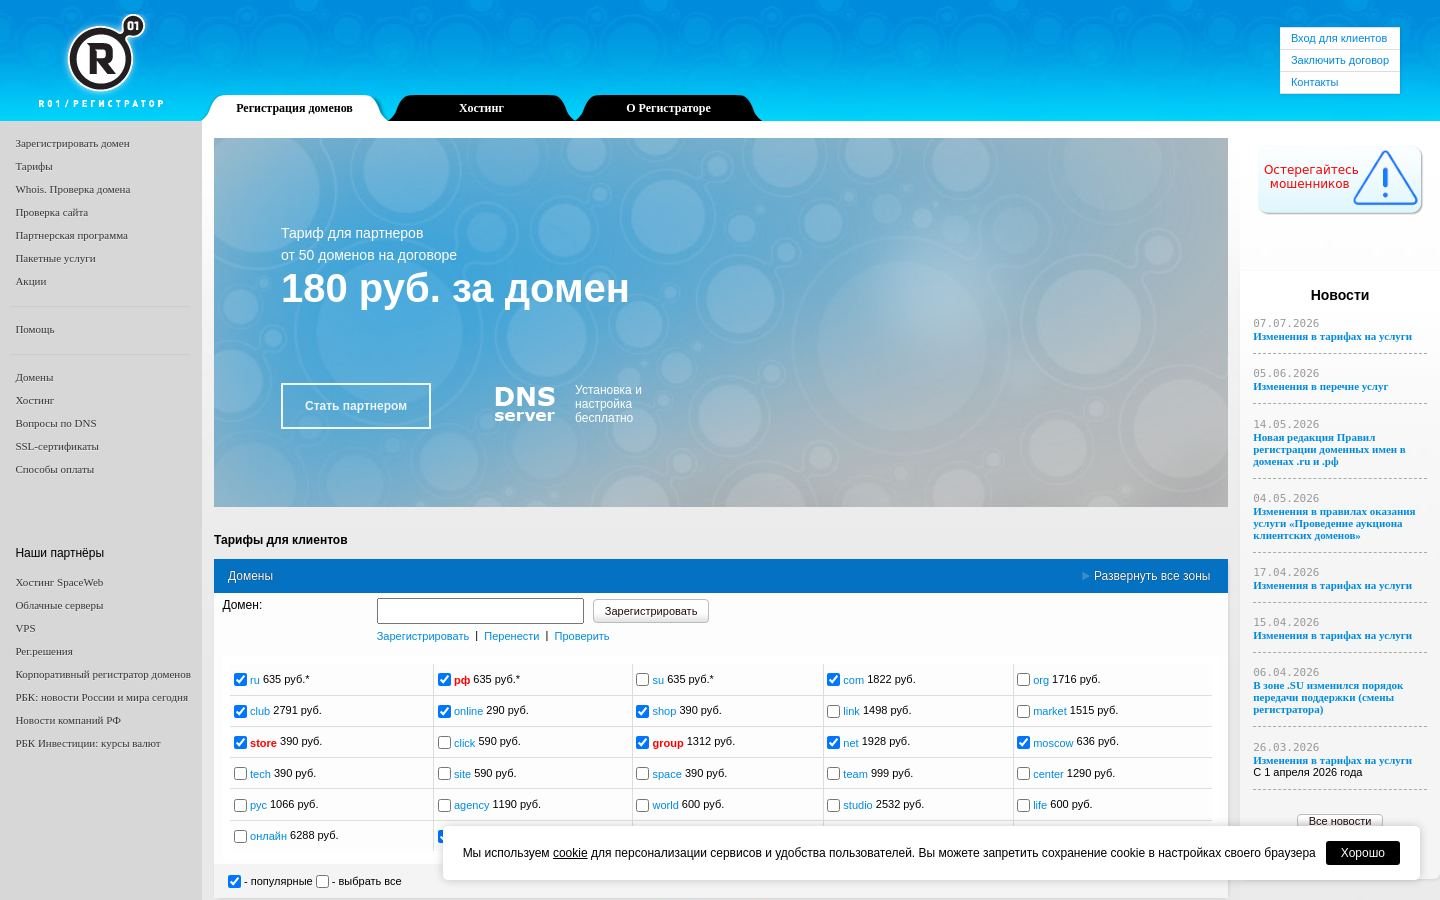Click 'Хостинг SpaceWeb' partner link
This screenshot has width=1440, height=900.
(x=59, y=582)
